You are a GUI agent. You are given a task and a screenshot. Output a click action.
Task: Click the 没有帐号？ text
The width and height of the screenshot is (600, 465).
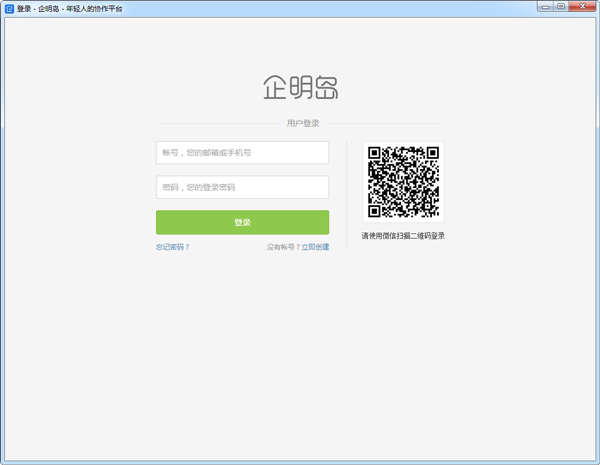pyautogui.click(x=283, y=247)
